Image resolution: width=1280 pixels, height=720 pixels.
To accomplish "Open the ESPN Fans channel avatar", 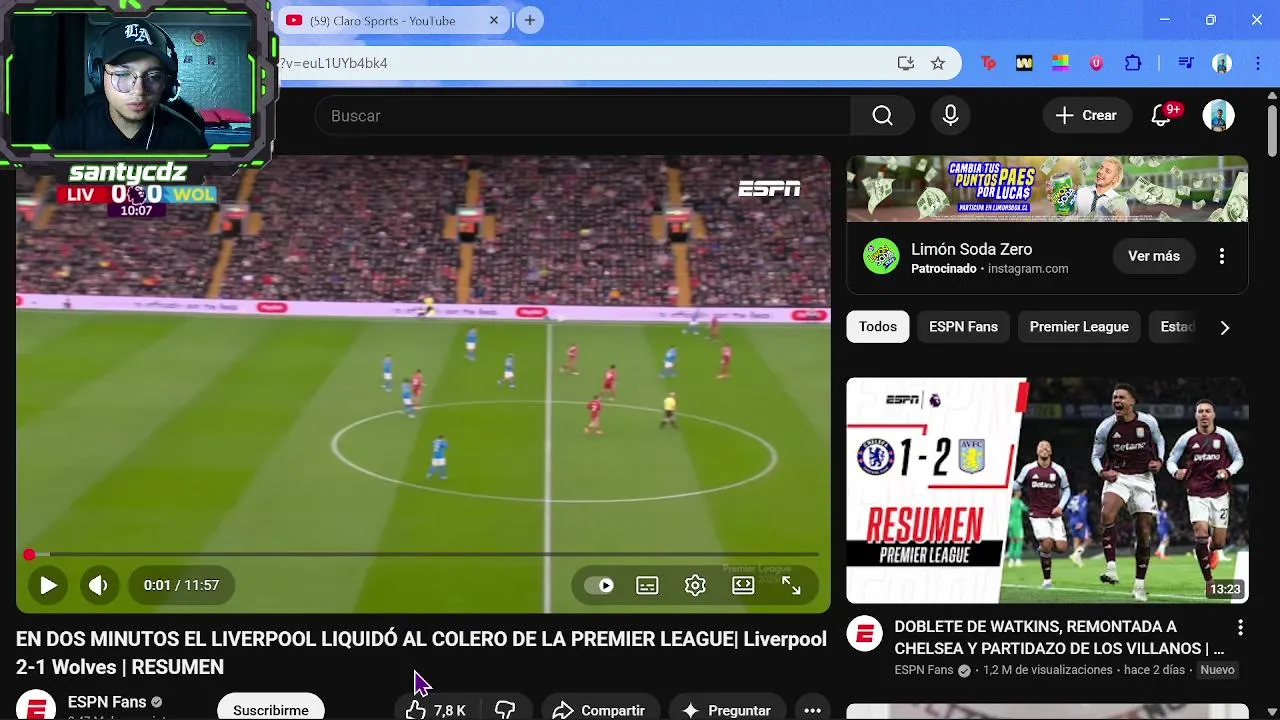I will [35, 706].
